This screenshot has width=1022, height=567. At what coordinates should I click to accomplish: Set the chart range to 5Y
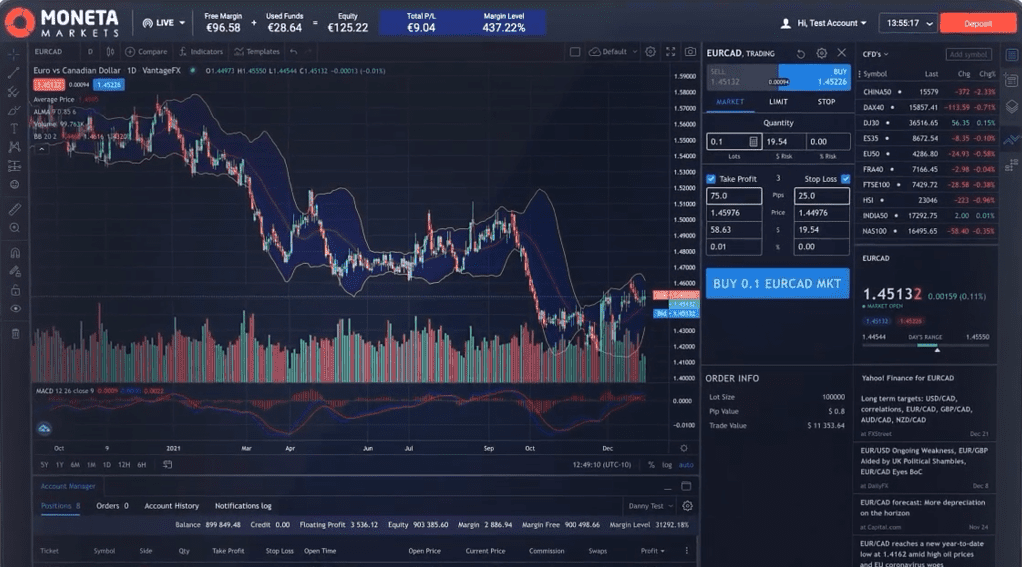pyautogui.click(x=44, y=465)
